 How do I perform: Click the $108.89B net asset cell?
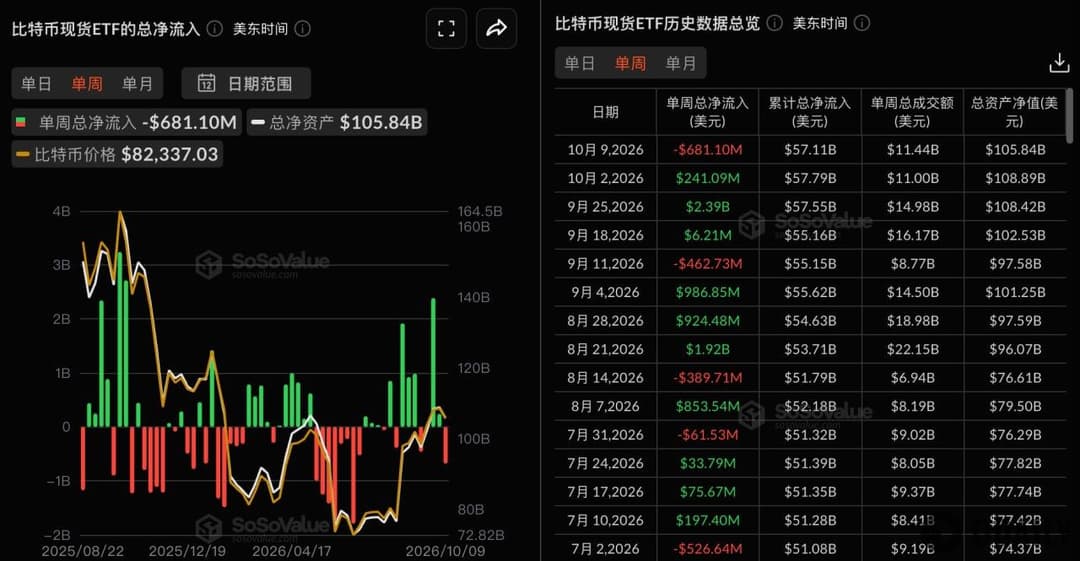[1015, 178]
